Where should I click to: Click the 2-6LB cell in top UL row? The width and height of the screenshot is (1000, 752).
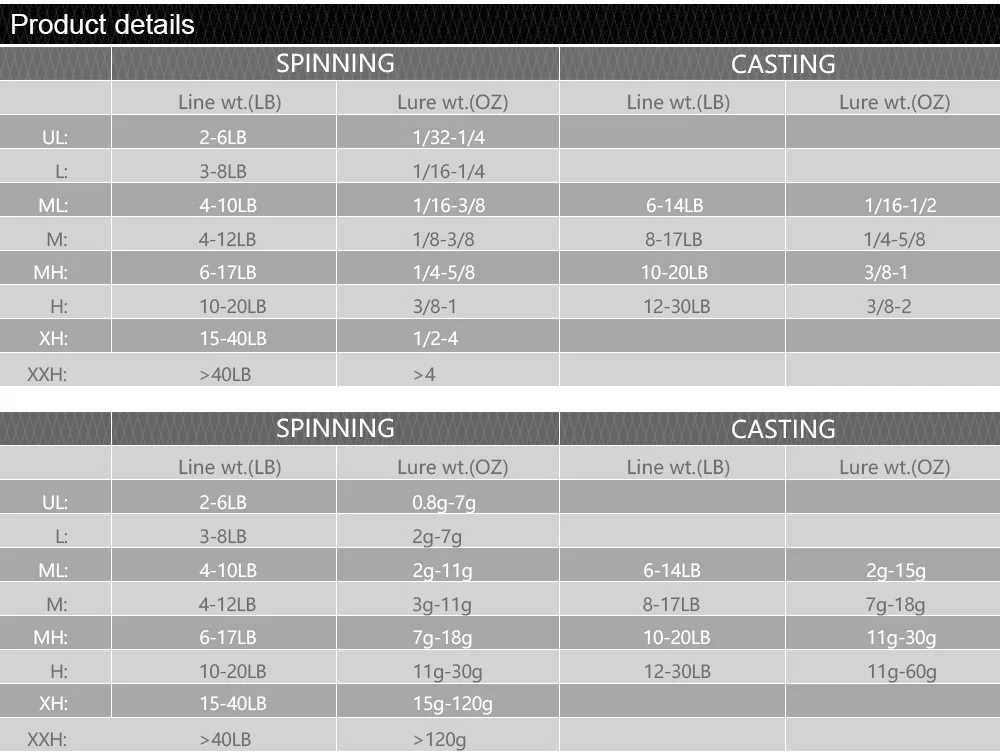(223, 137)
